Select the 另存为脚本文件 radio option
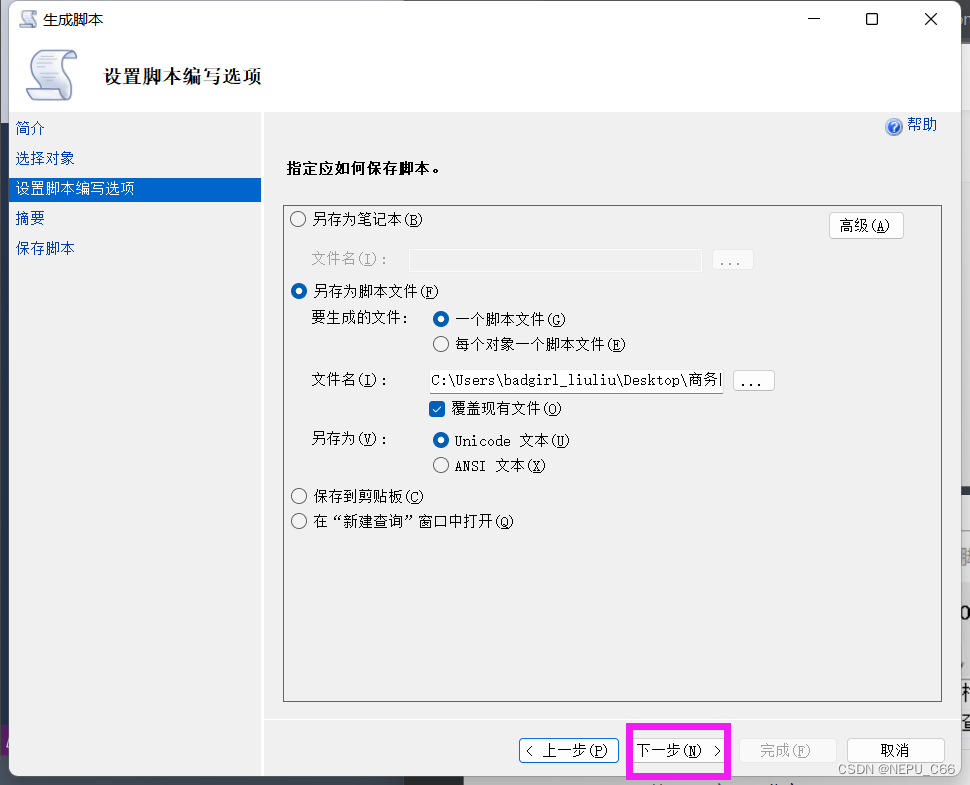Image resolution: width=970 pixels, height=785 pixels. click(x=298, y=291)
